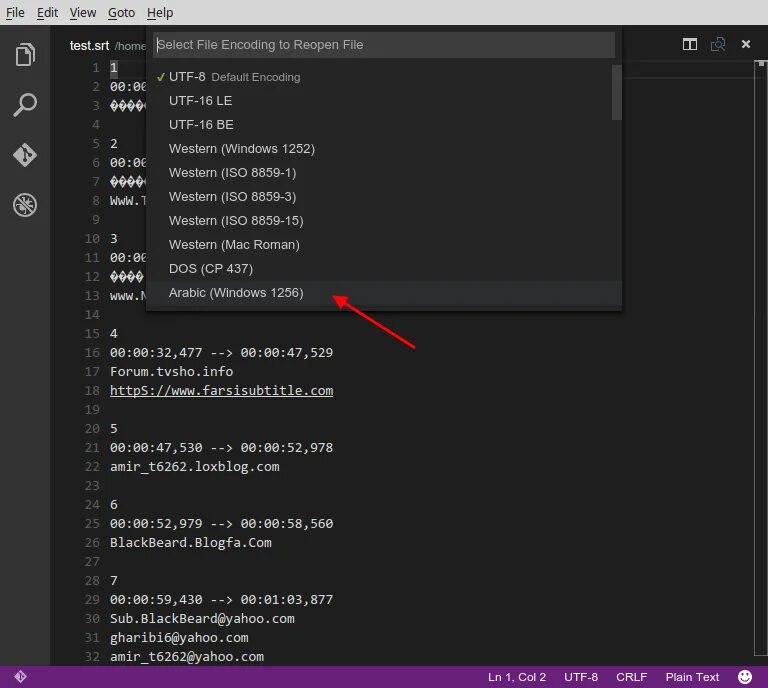Select Arabic (Windows 1256) encoding
Screen dimensions: 768x688
pos(384,293)
